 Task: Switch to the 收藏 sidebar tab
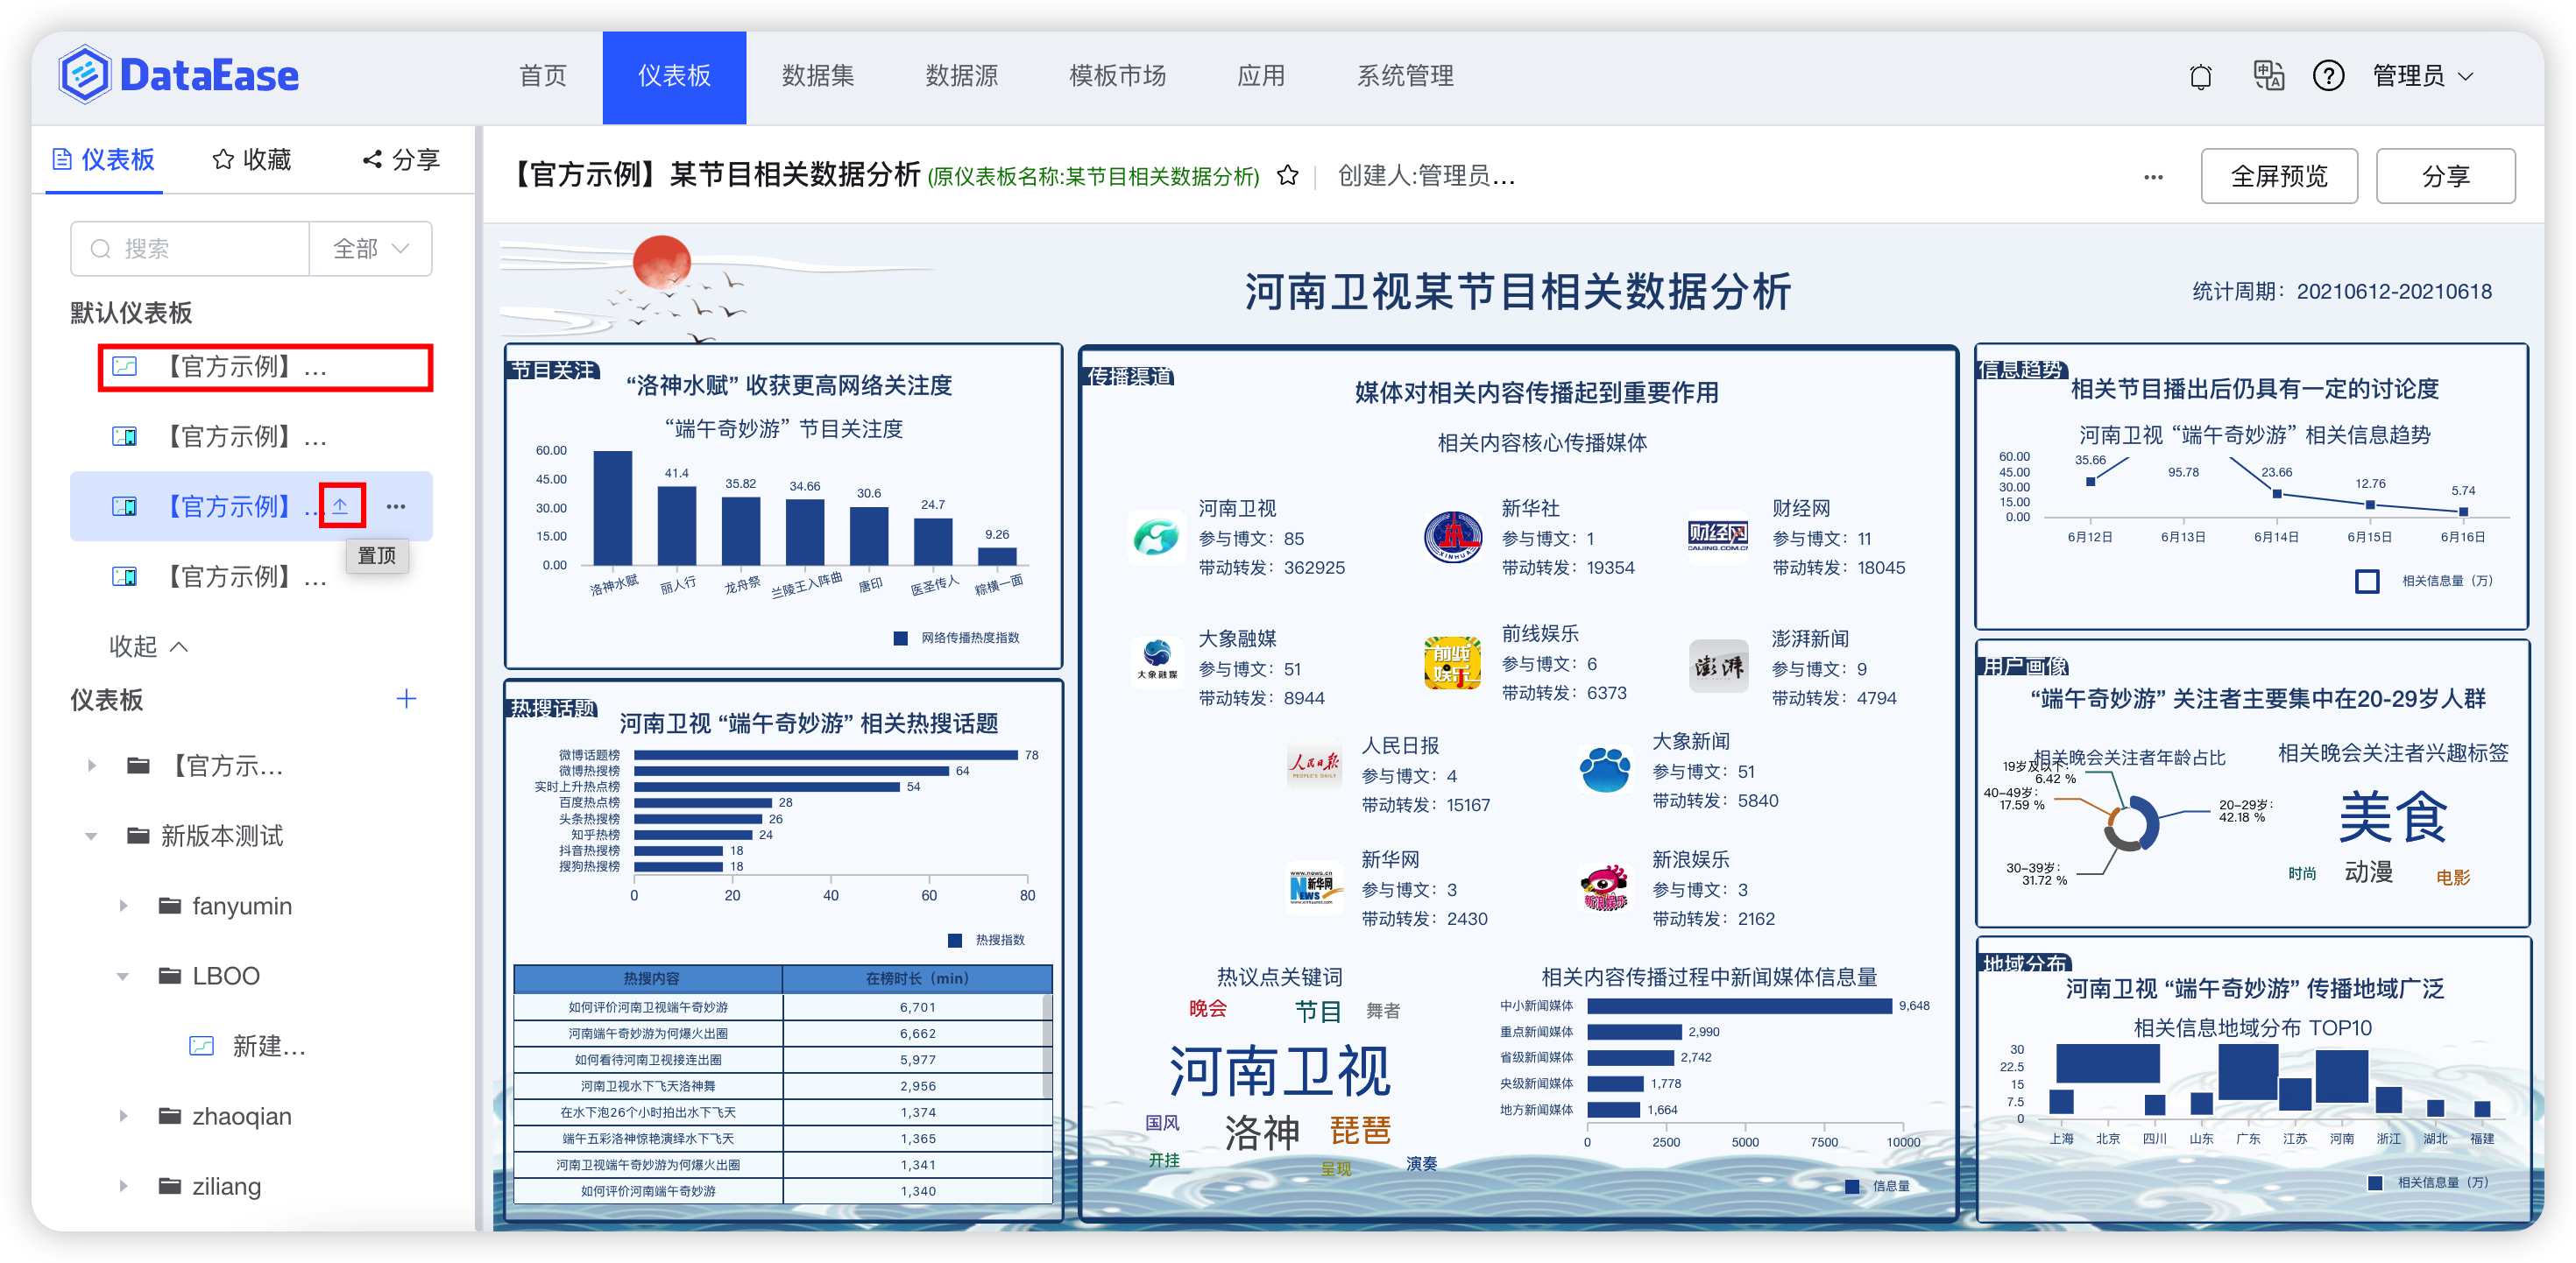click(252, 160)
